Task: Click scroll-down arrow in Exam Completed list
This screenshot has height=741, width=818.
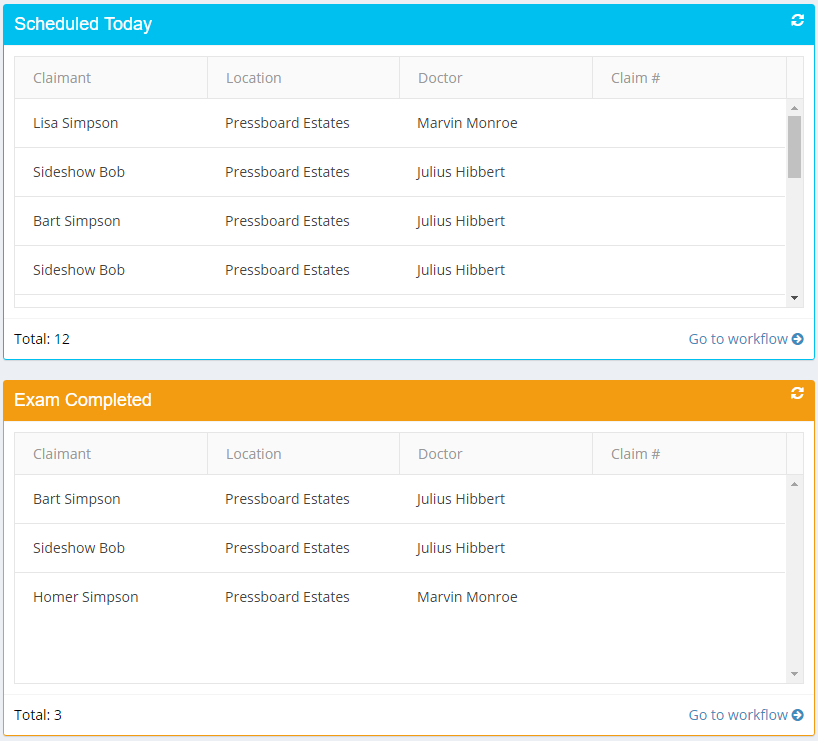Action: [795, 674]
